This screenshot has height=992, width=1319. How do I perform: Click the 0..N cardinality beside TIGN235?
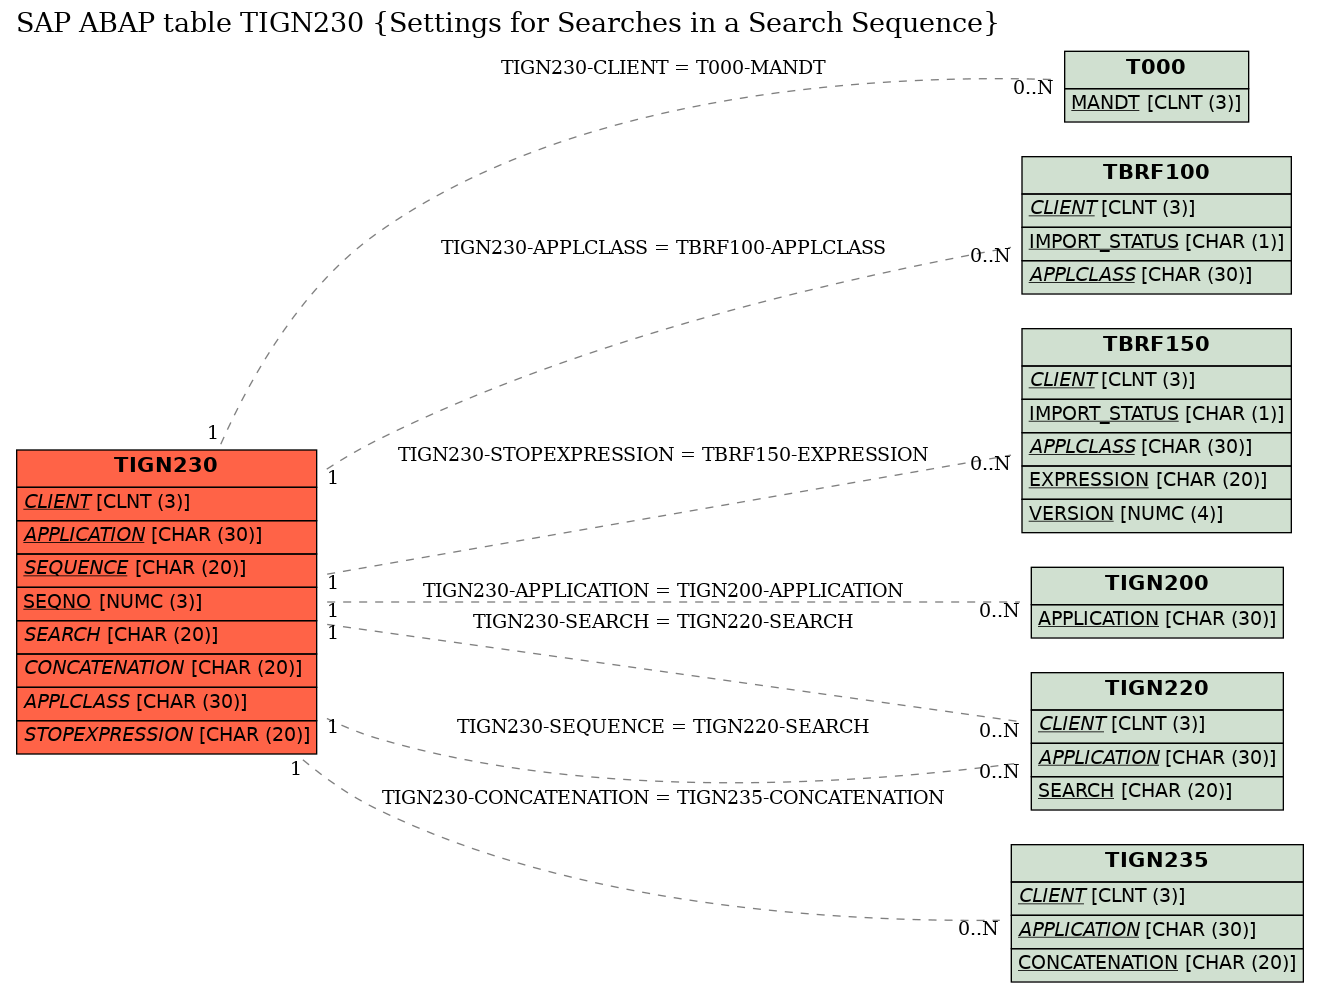tap(978, 929)
